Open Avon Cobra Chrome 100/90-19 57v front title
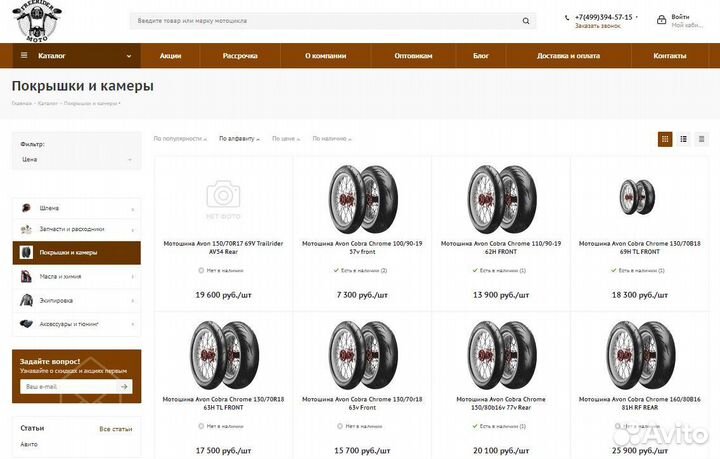The height and width of the screenshot is (459, 720). tap(362, 247)
